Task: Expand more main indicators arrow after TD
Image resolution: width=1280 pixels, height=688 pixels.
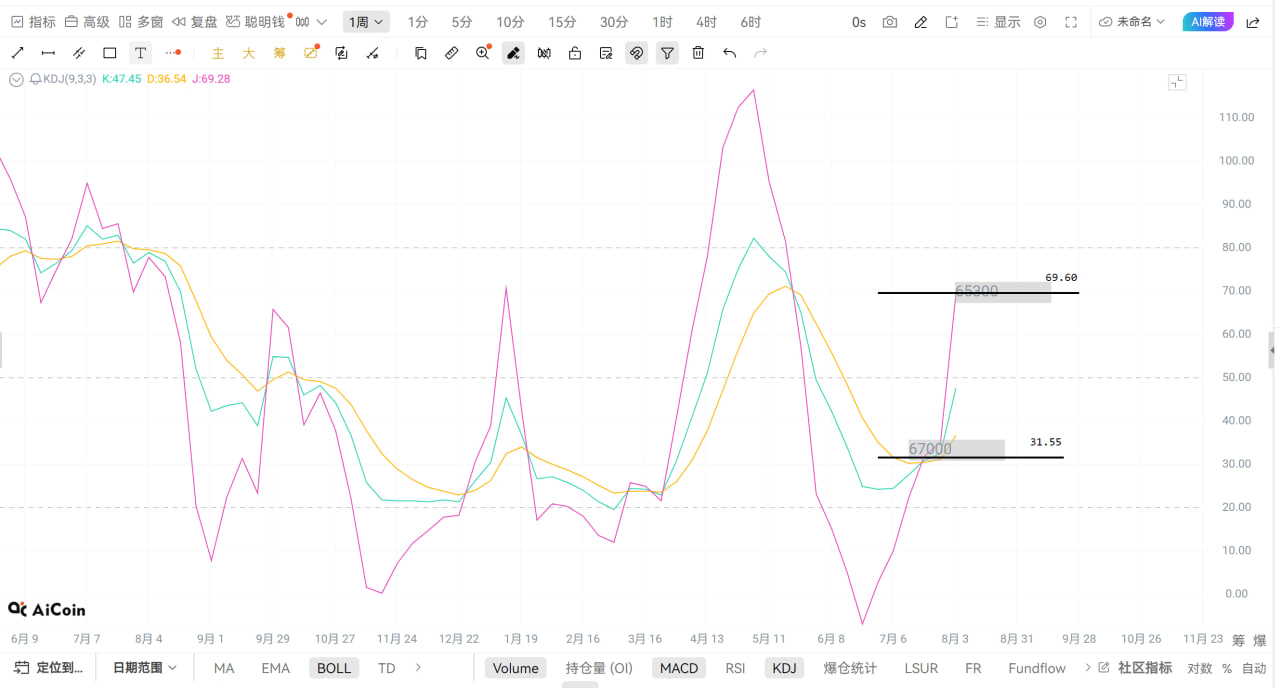Action: tap(418, 667)
